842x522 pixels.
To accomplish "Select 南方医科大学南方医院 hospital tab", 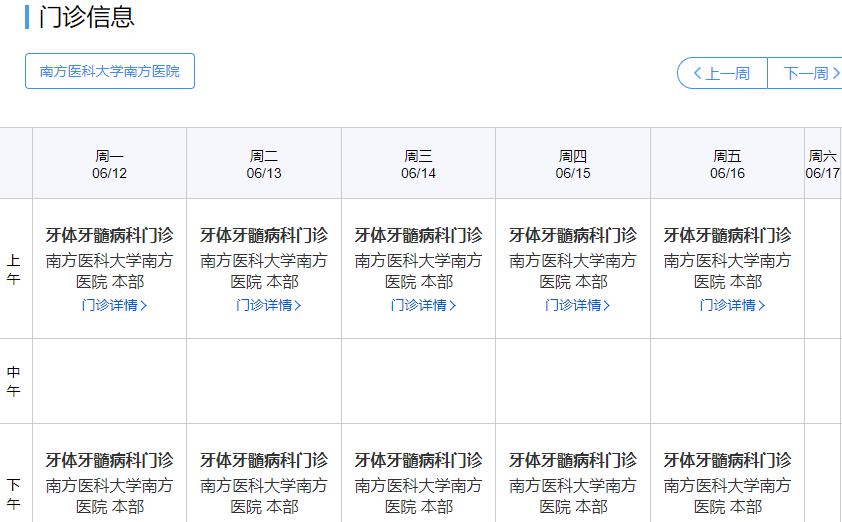I will coord(110,72).
